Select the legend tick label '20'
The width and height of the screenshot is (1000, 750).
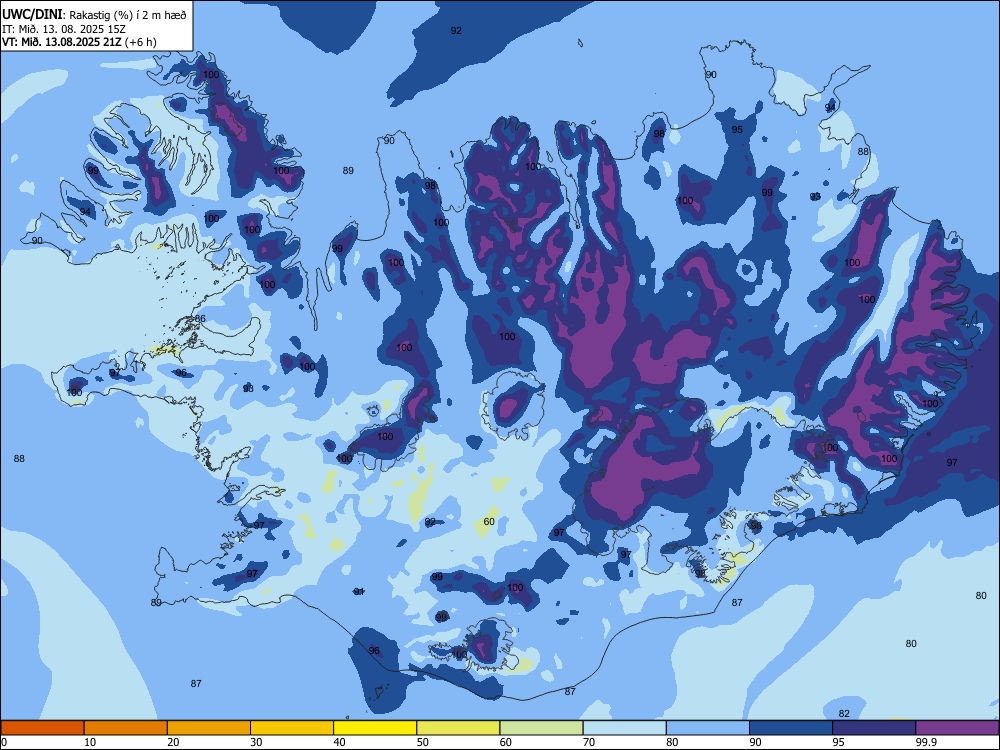pyautogui.click(x=173, y=742)
